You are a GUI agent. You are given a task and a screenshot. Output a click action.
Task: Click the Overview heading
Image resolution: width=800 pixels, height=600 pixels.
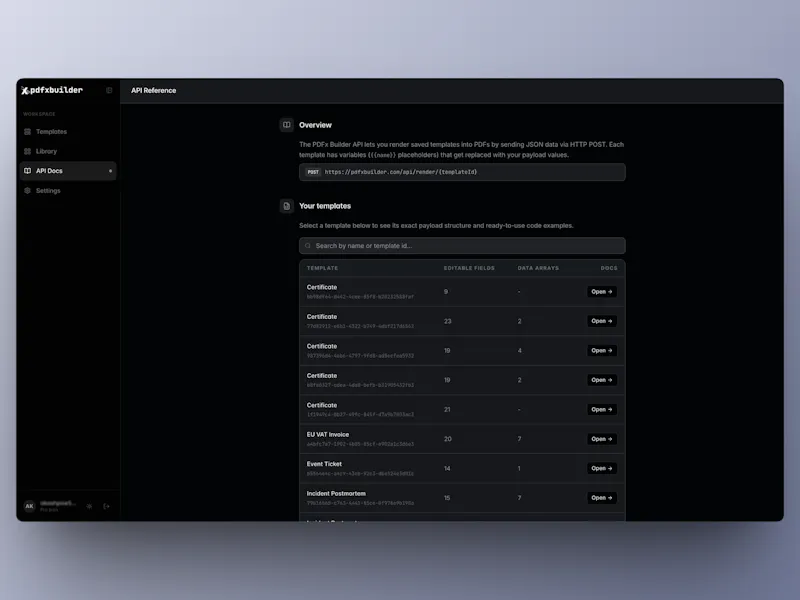pyautogui.click(x=315, y=125)
